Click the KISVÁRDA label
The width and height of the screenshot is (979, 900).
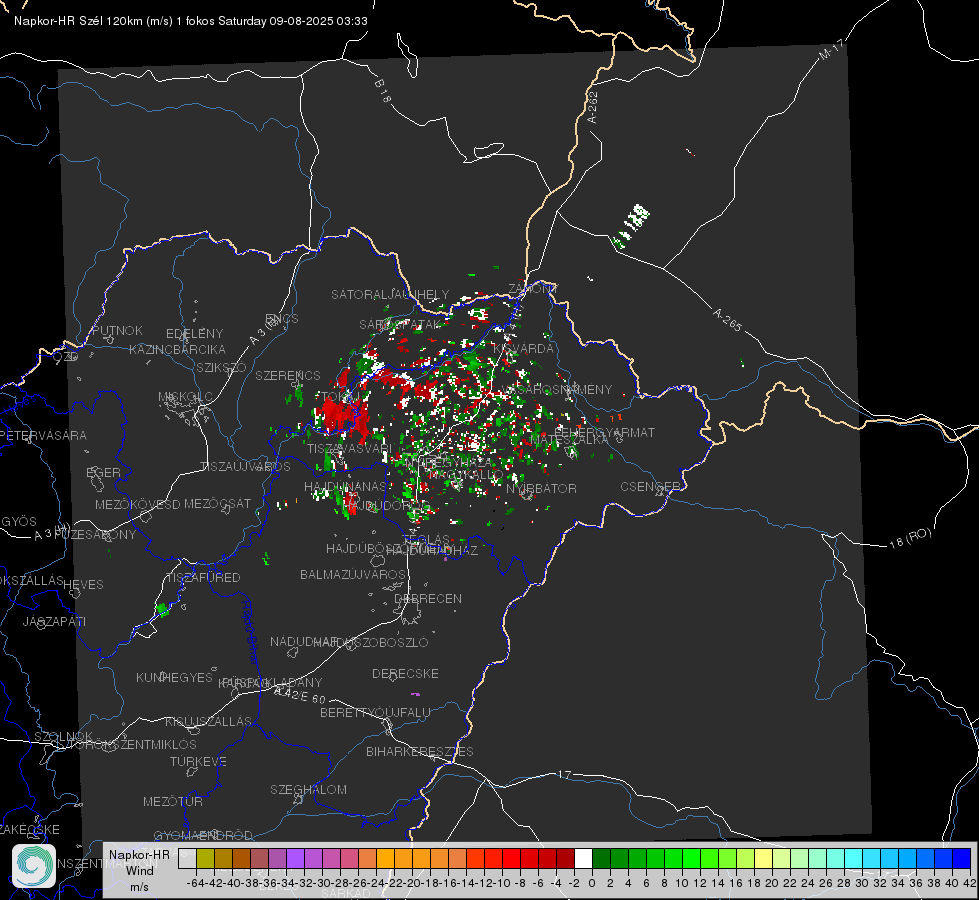[524, 349]
